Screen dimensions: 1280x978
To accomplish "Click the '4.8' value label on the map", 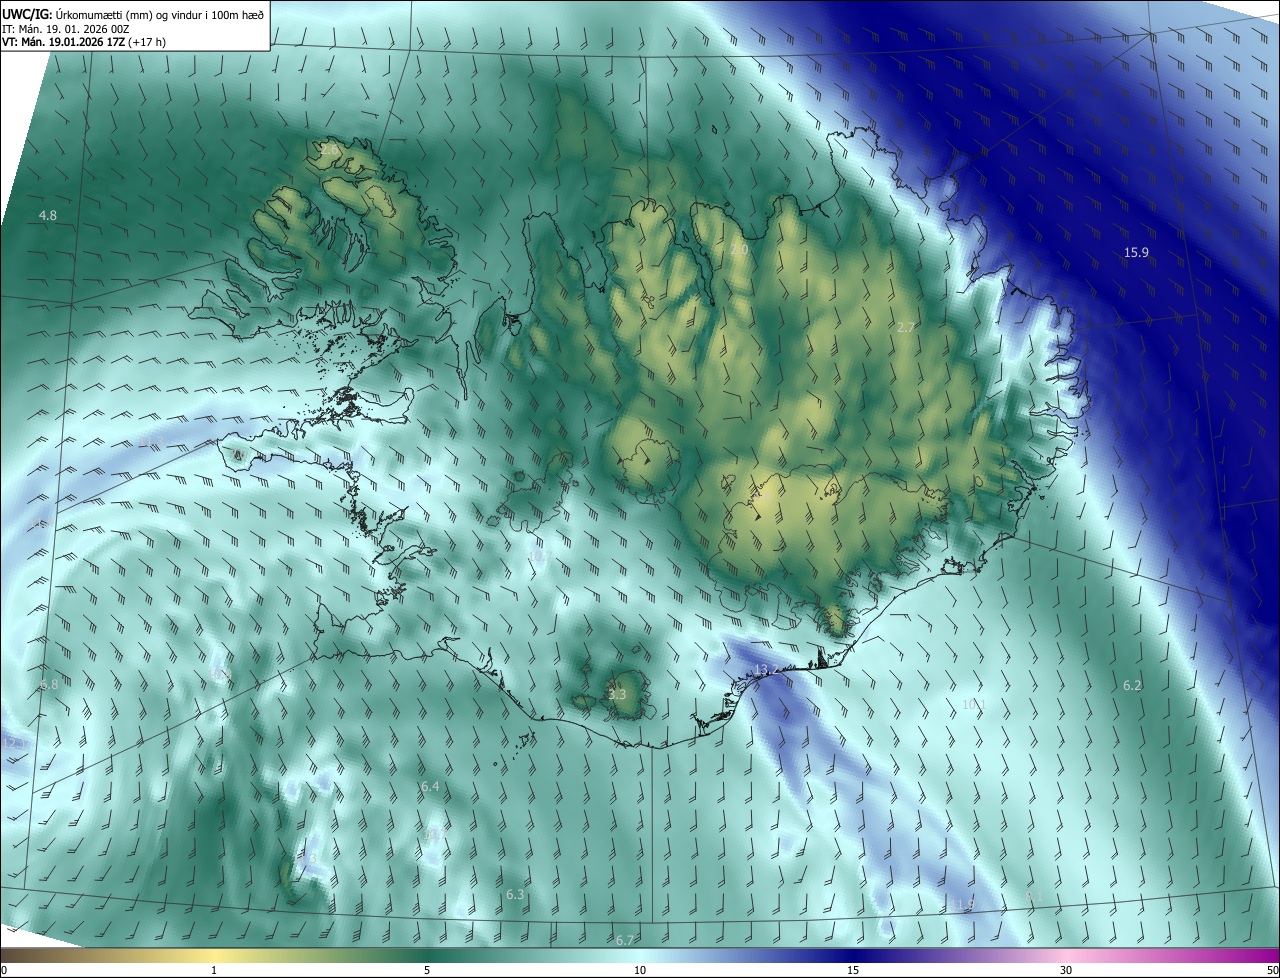I will point(48,216).
